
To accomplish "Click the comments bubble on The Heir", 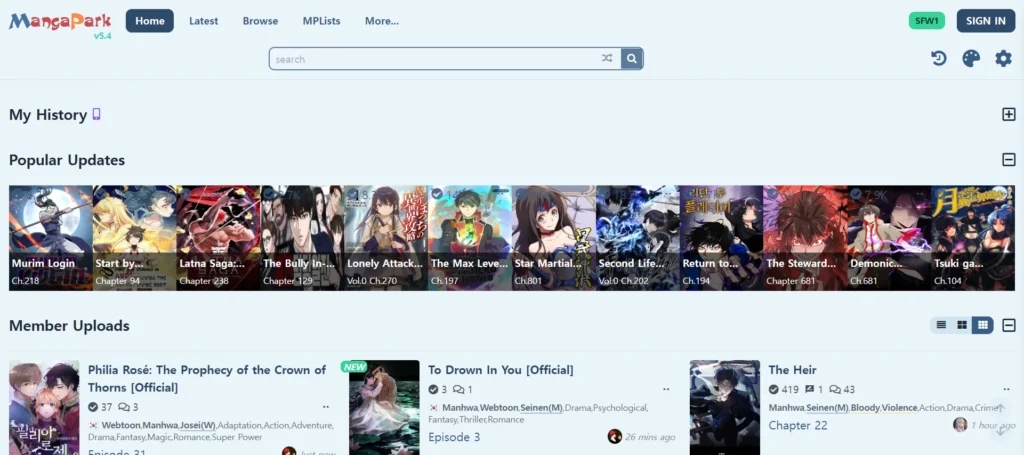I will pos(835,390).
